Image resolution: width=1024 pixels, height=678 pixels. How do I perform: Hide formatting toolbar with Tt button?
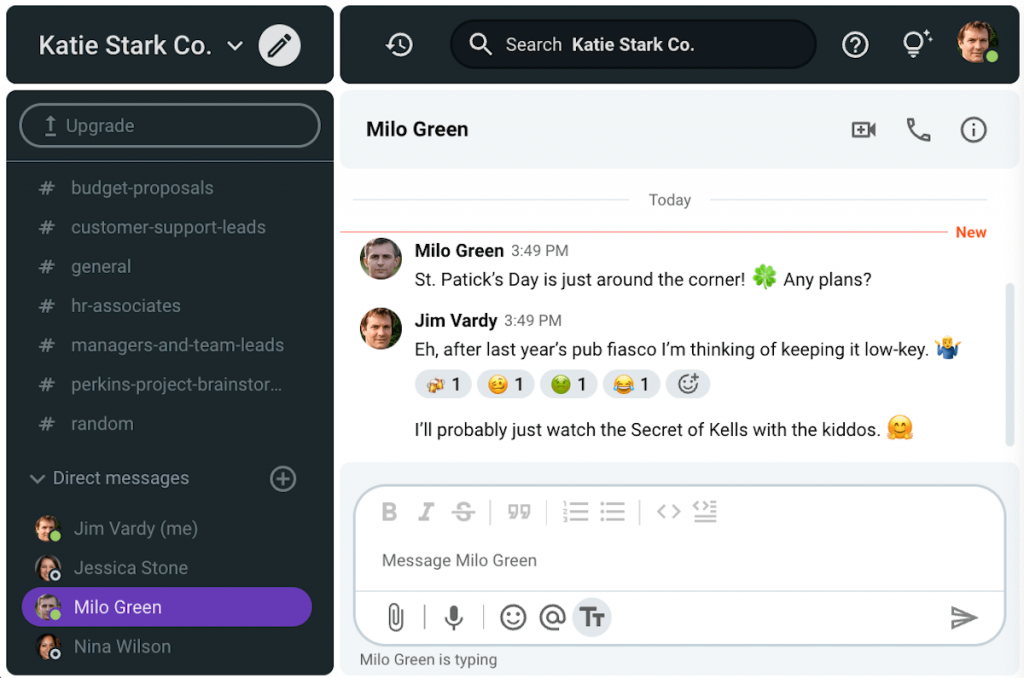[592, 618]
